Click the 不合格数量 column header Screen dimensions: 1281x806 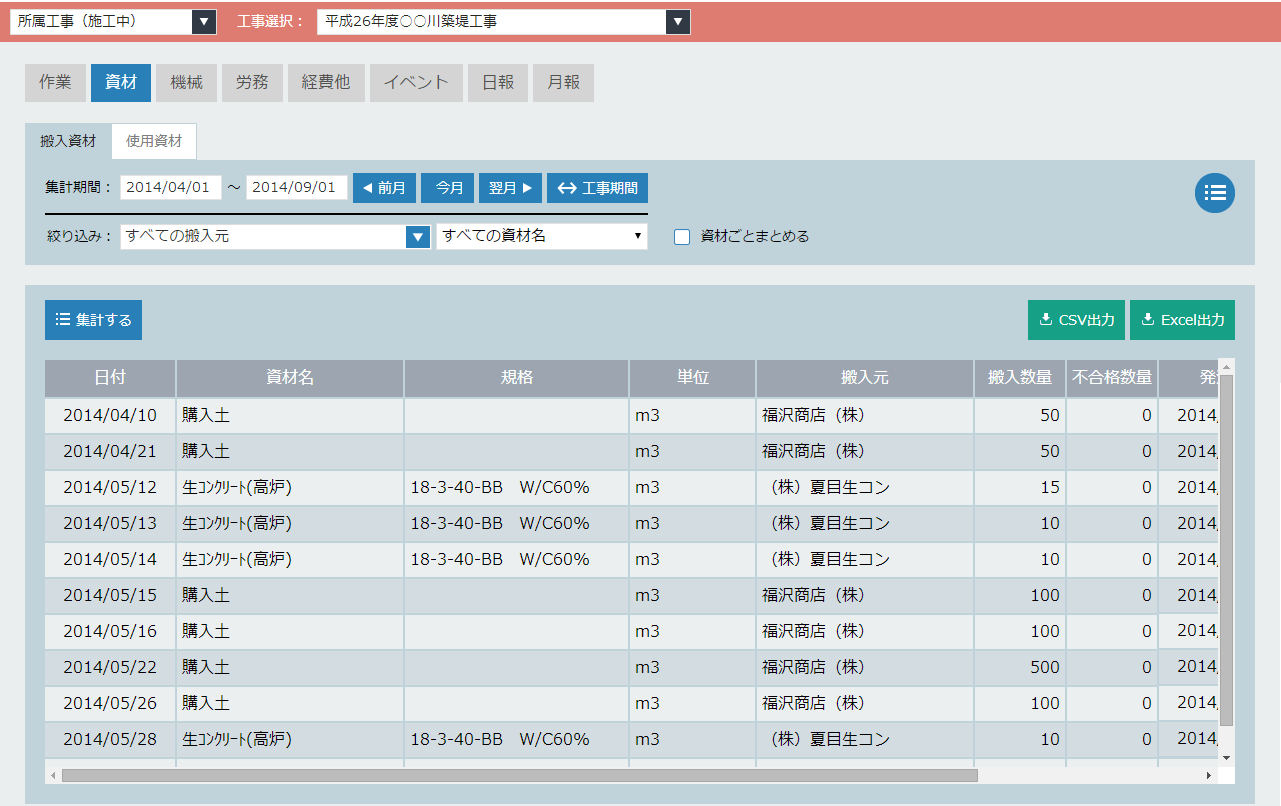pyautogui.click(x=1112, y=378)
